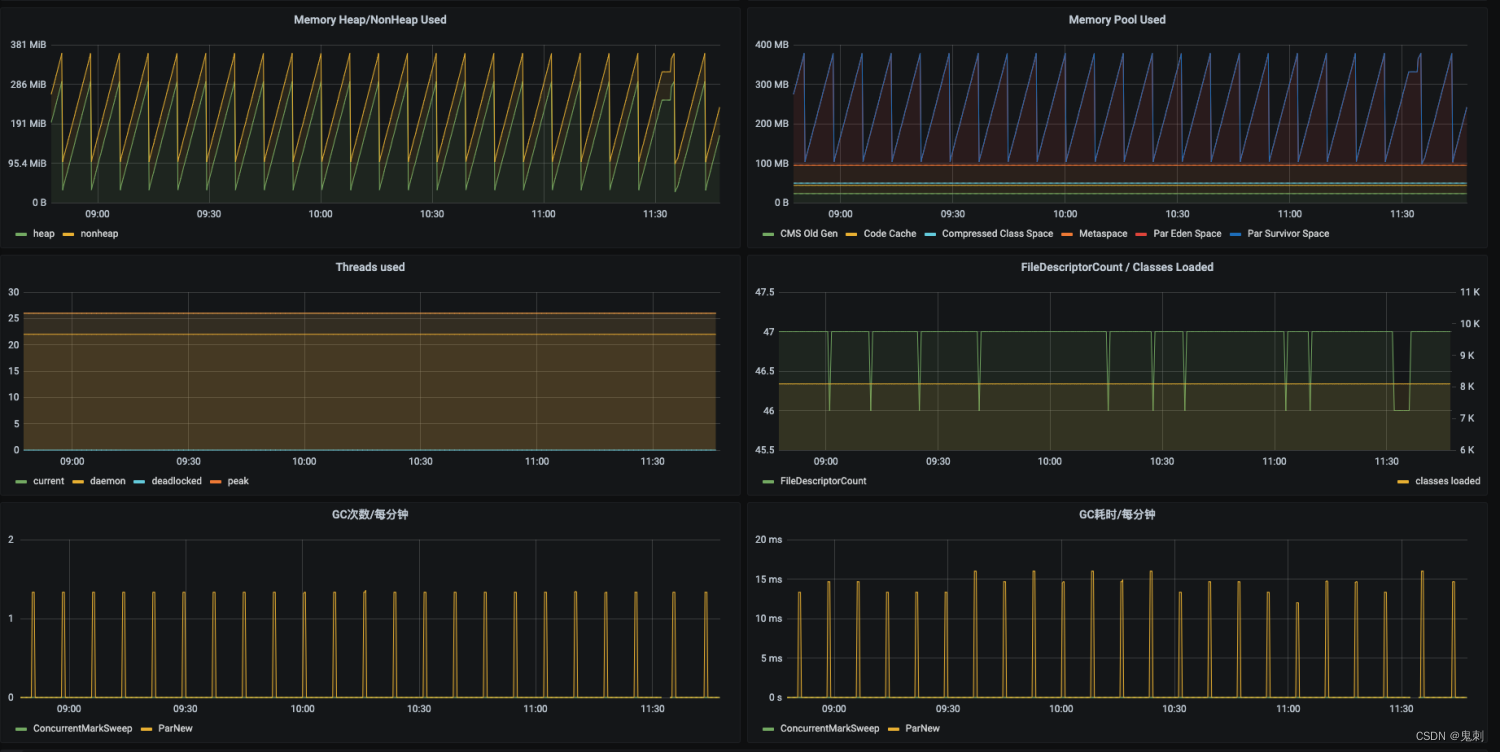Click the 25 y-axis label in Threads panel

point(13,318)
